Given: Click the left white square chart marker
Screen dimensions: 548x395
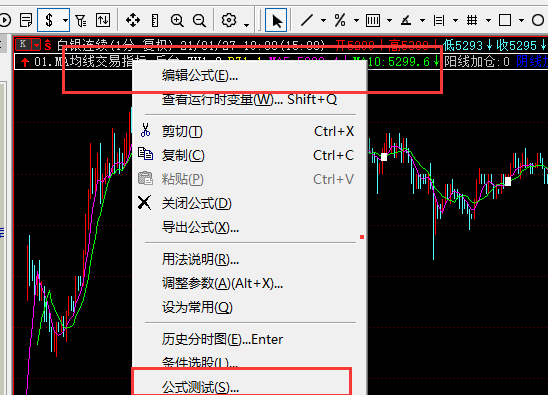Looking at the screenshot, I should (384, 157).
